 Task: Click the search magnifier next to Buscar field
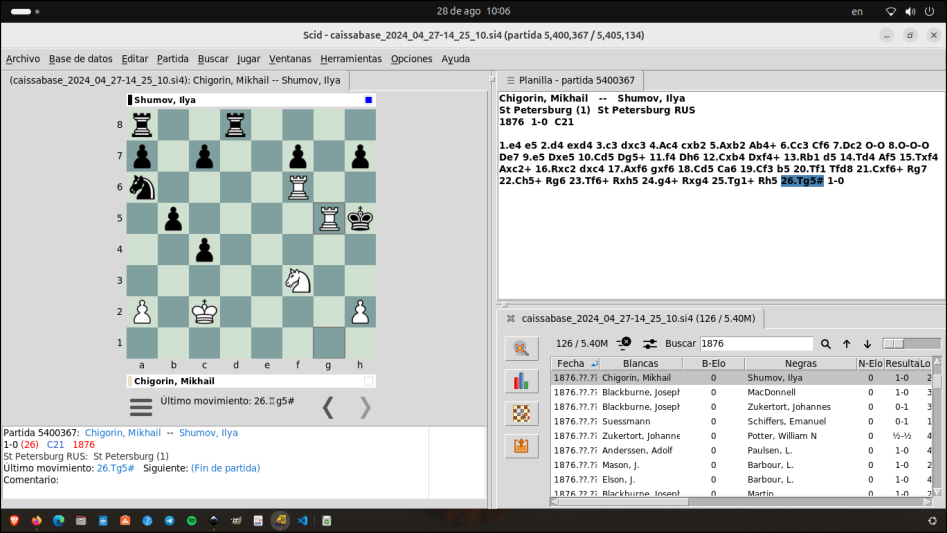(x=826, y=343)
